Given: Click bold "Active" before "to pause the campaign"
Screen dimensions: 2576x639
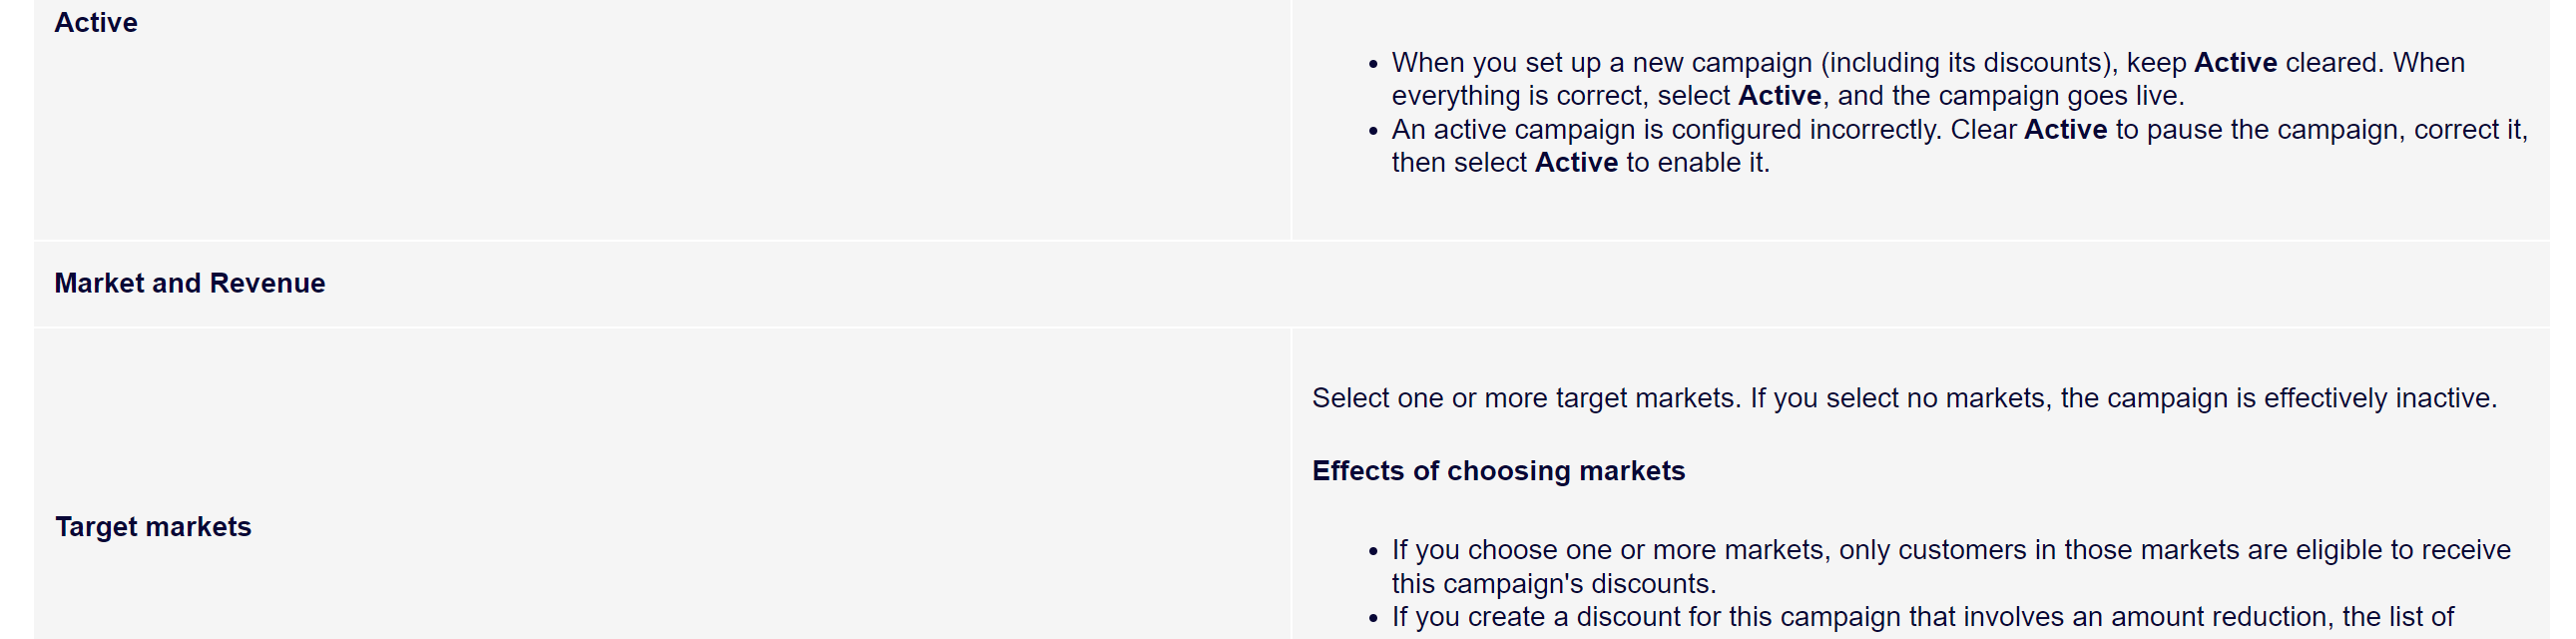Looking at the screenshot, I should pyautogui.click(x=2065, y=130).
